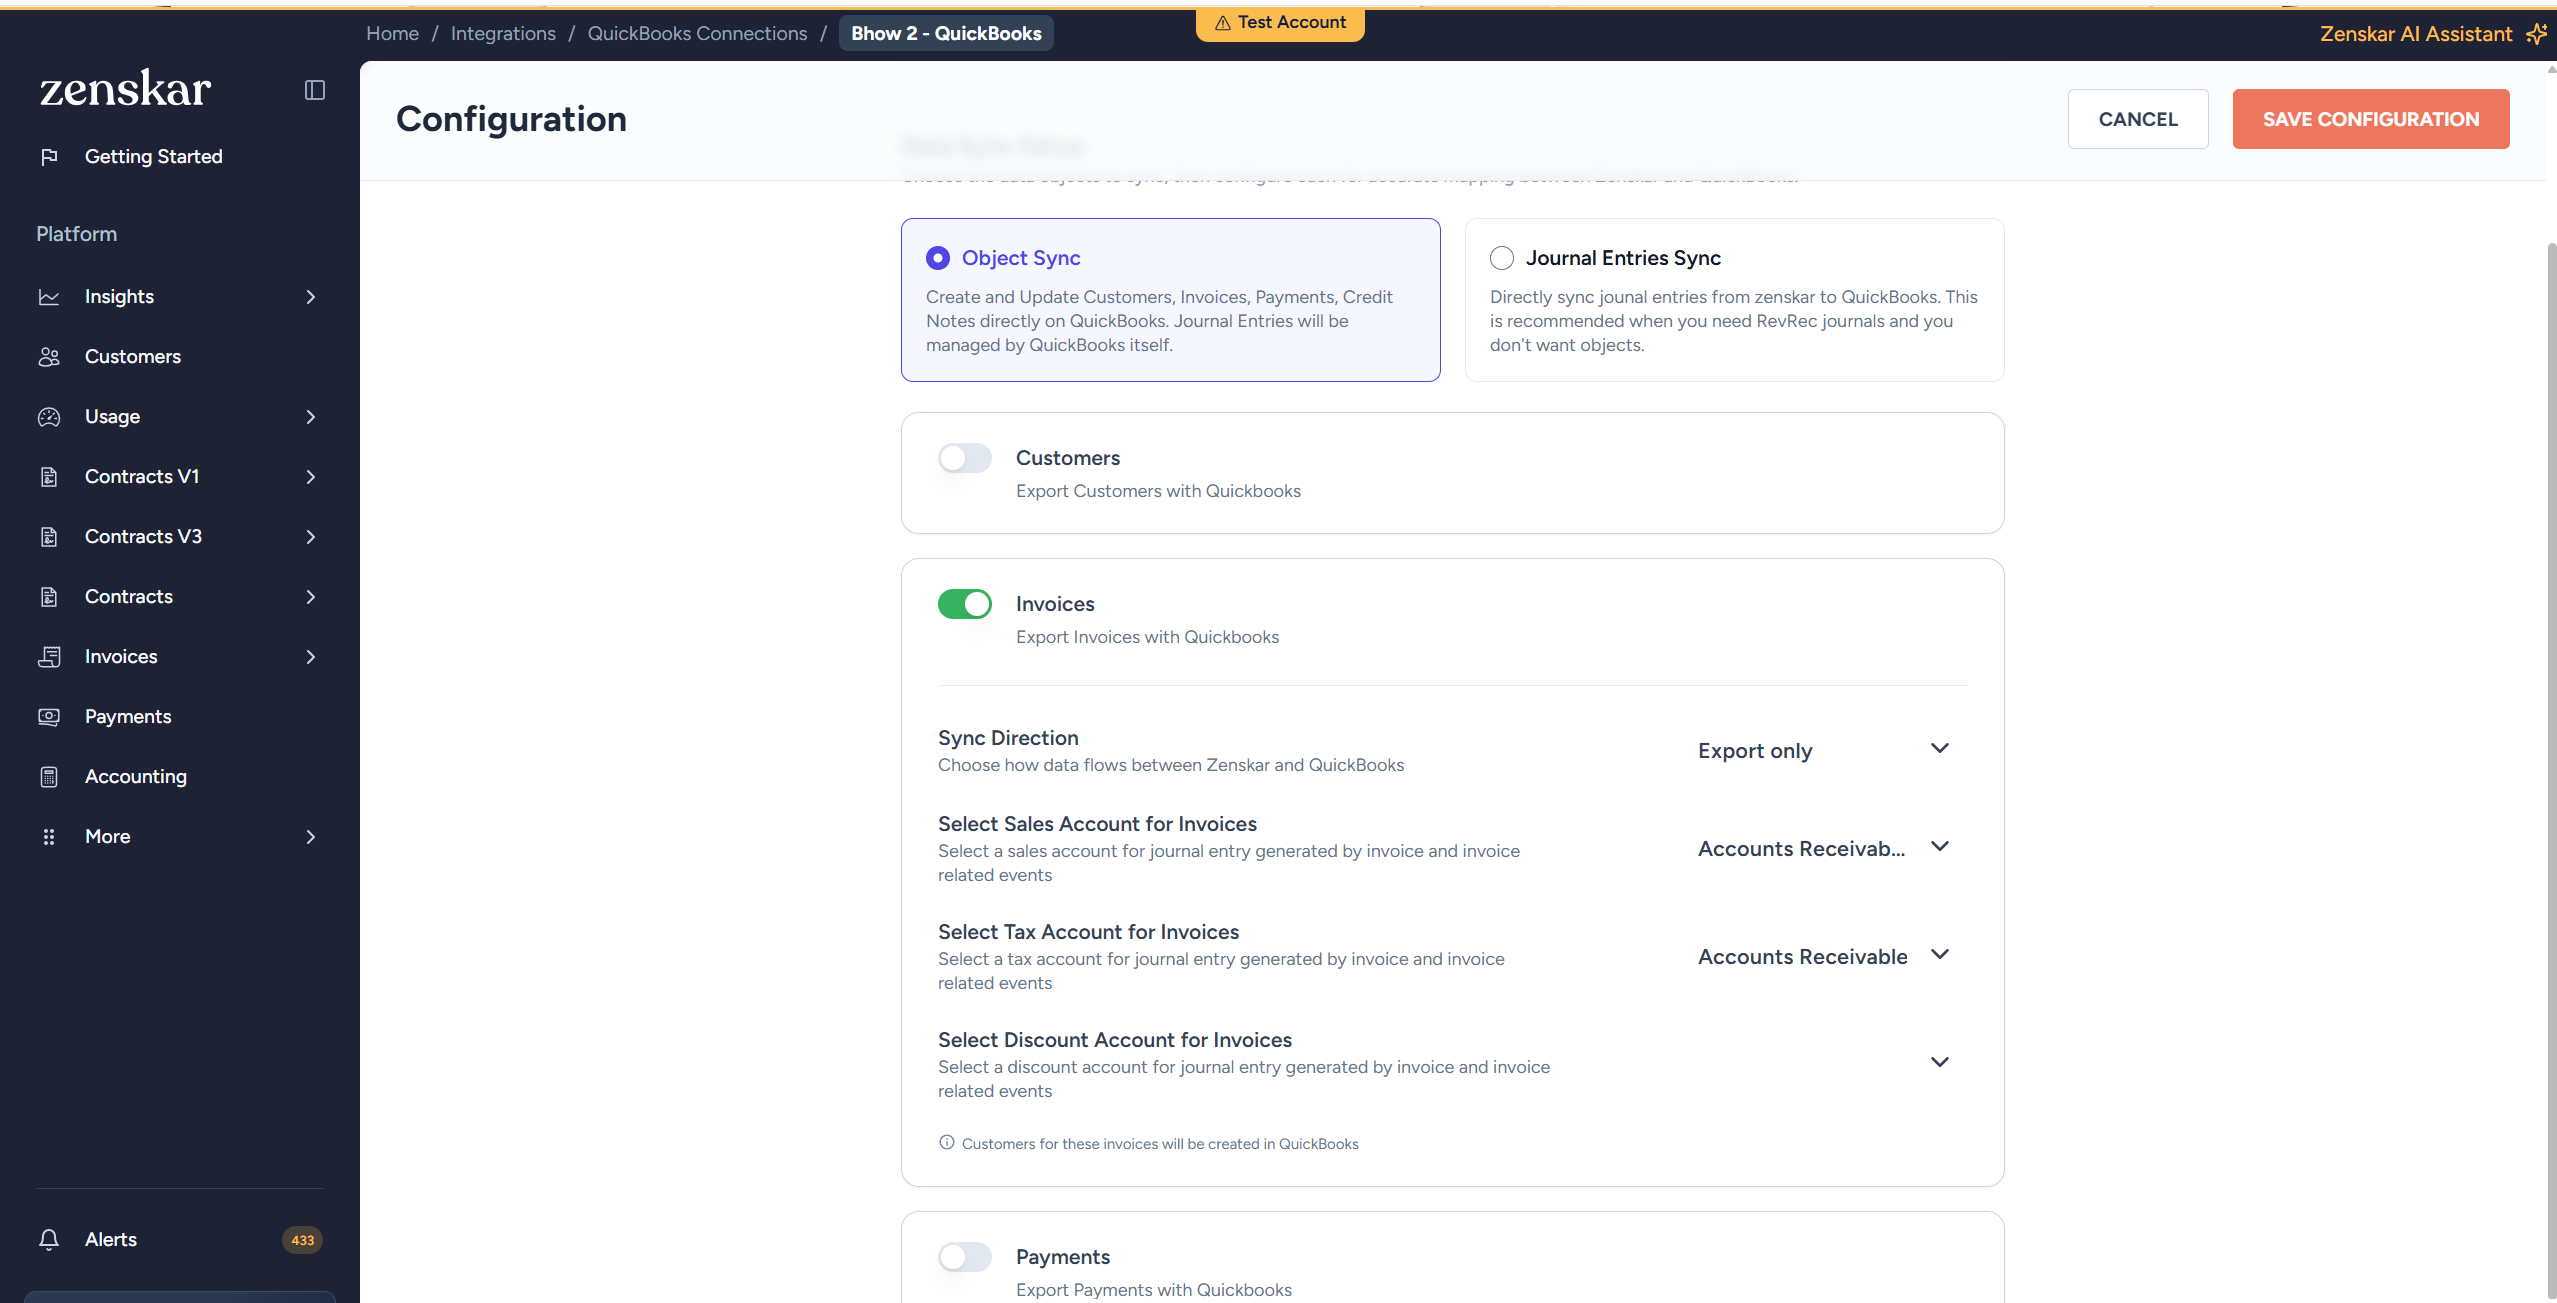Viewport: 2557px width, 1303px height.
Task: Click the Cancel button
Action: [2137, 119]
